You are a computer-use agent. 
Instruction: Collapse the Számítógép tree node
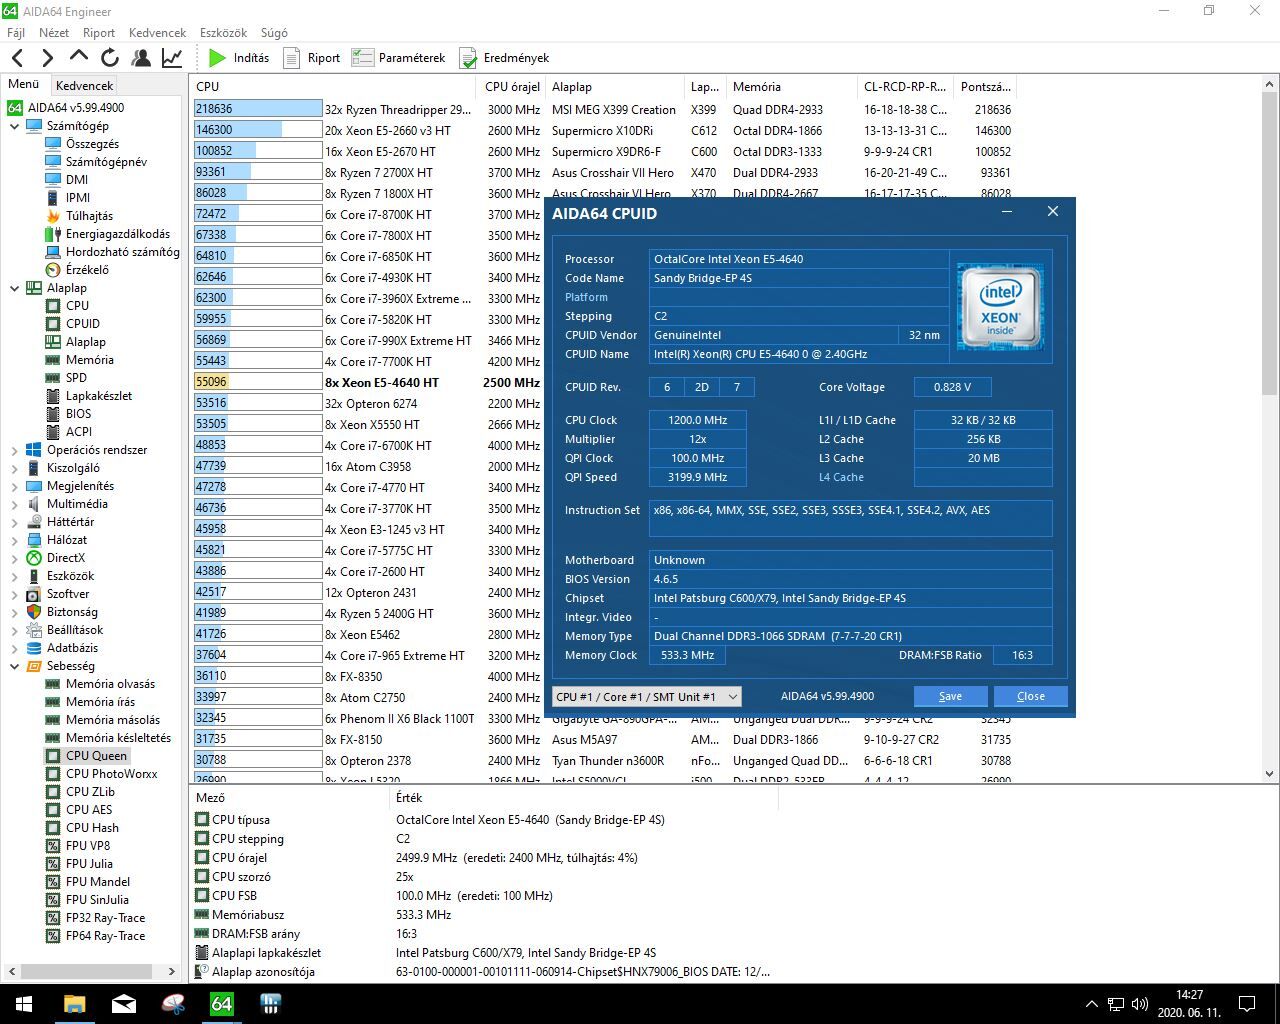(14, 126)
